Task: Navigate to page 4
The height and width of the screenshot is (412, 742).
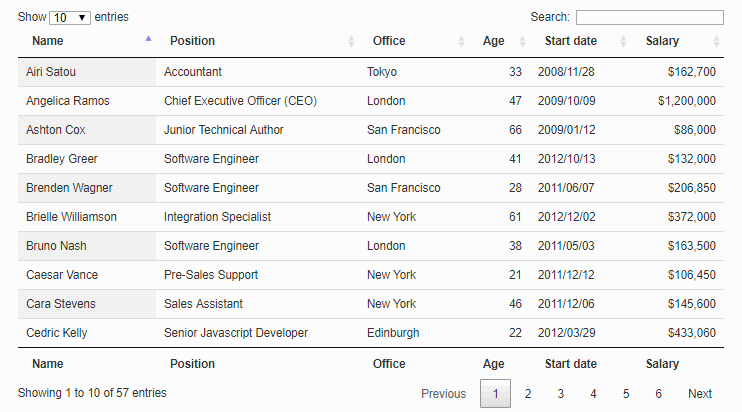Action: [x=593, y=394]
